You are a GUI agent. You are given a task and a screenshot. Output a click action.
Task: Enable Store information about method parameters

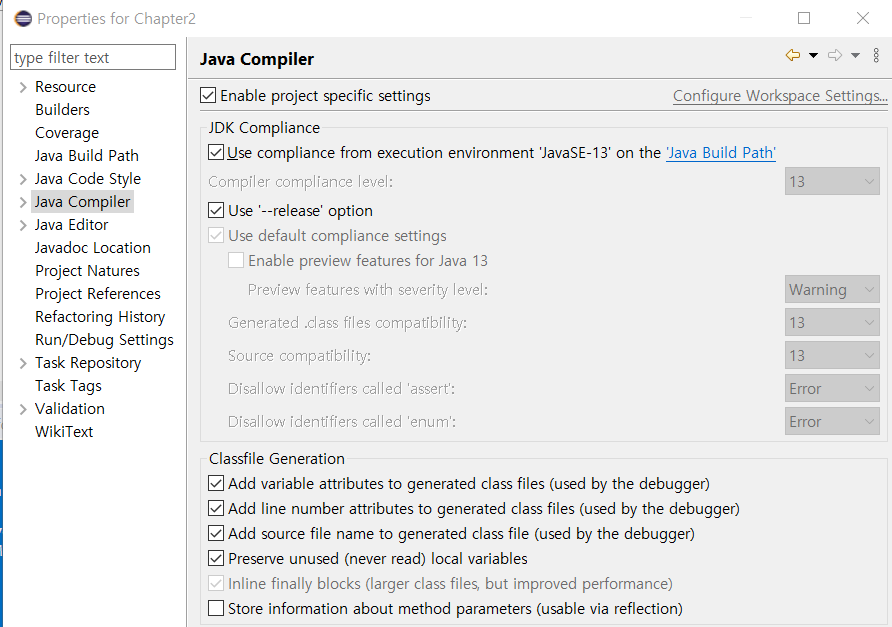216,609
